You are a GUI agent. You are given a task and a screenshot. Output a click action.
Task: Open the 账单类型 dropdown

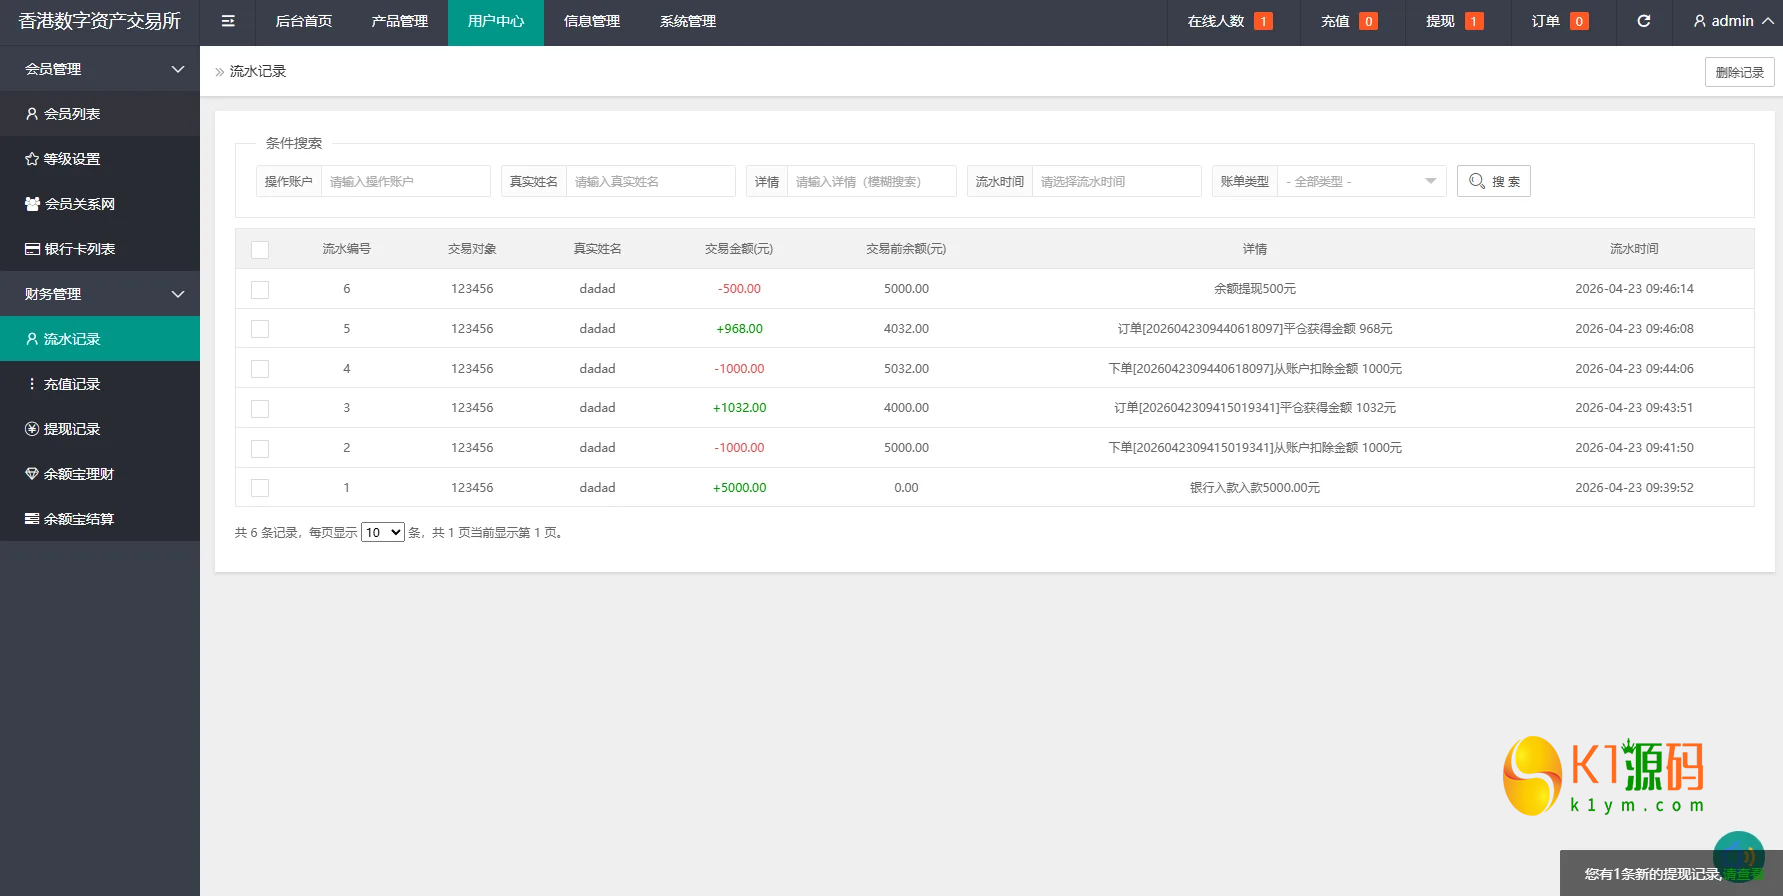1361,181
